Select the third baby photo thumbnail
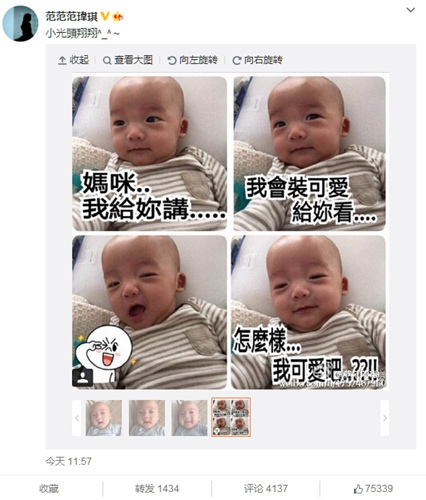This screenshot has width=426, height=500. (x=189, y=418)
